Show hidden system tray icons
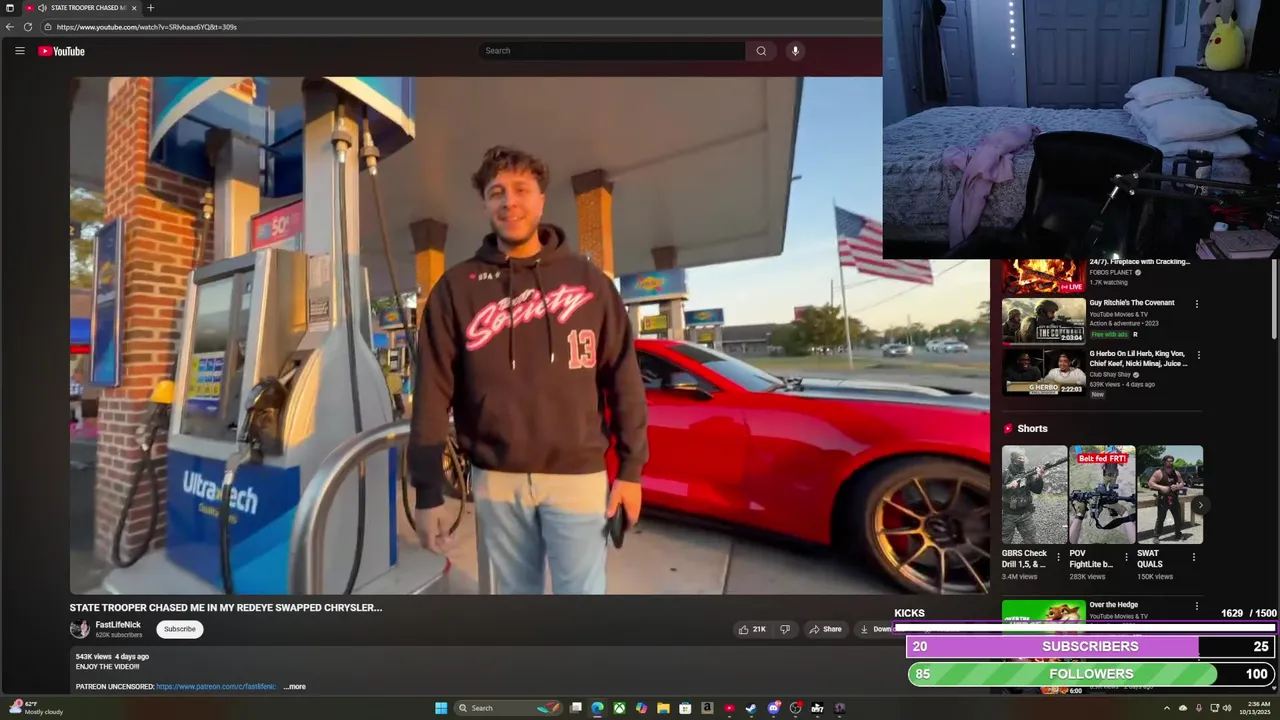The image size is (1280, 720). 1166,708
